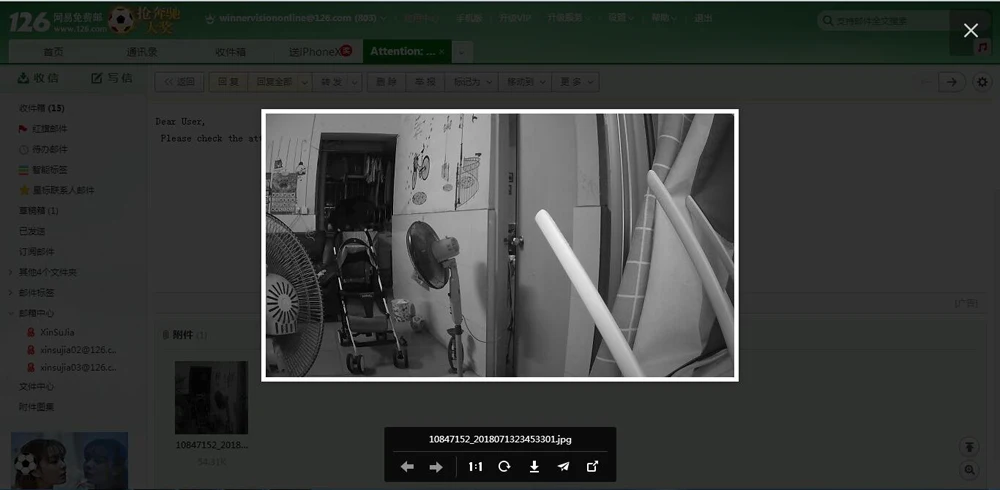Click the 126 网易免费邮 logo
Viewport: 1000px width, 490px height.
coord(57,22)
